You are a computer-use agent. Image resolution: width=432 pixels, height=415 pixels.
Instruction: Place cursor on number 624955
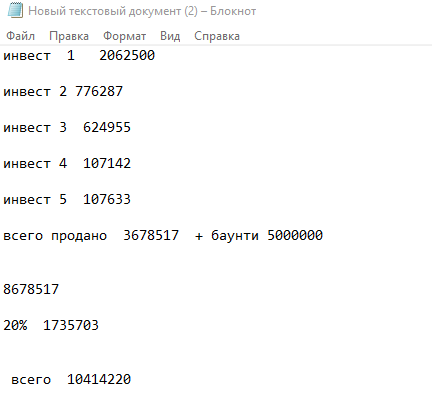[107, 127]
